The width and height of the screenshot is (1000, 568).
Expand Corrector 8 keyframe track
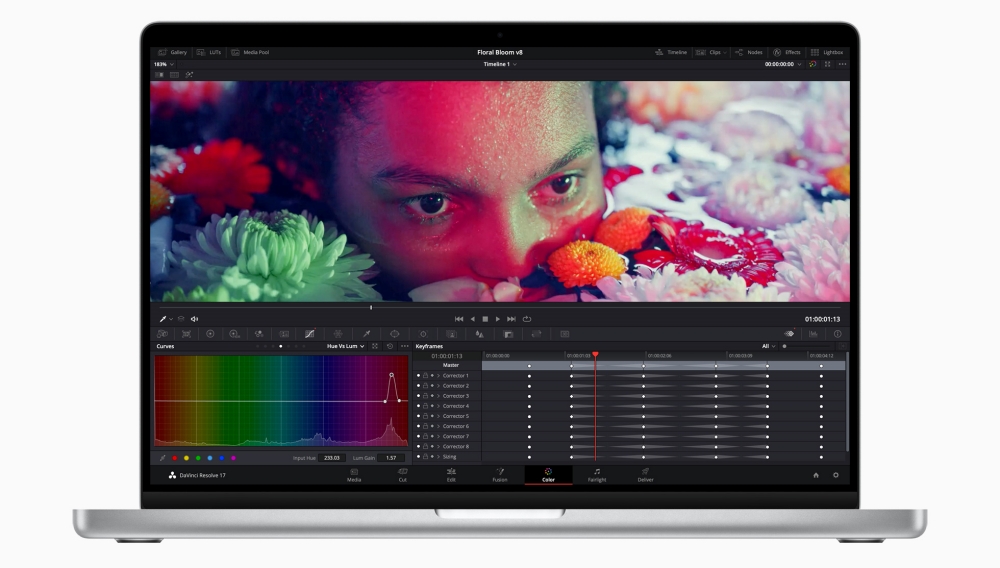438,446
